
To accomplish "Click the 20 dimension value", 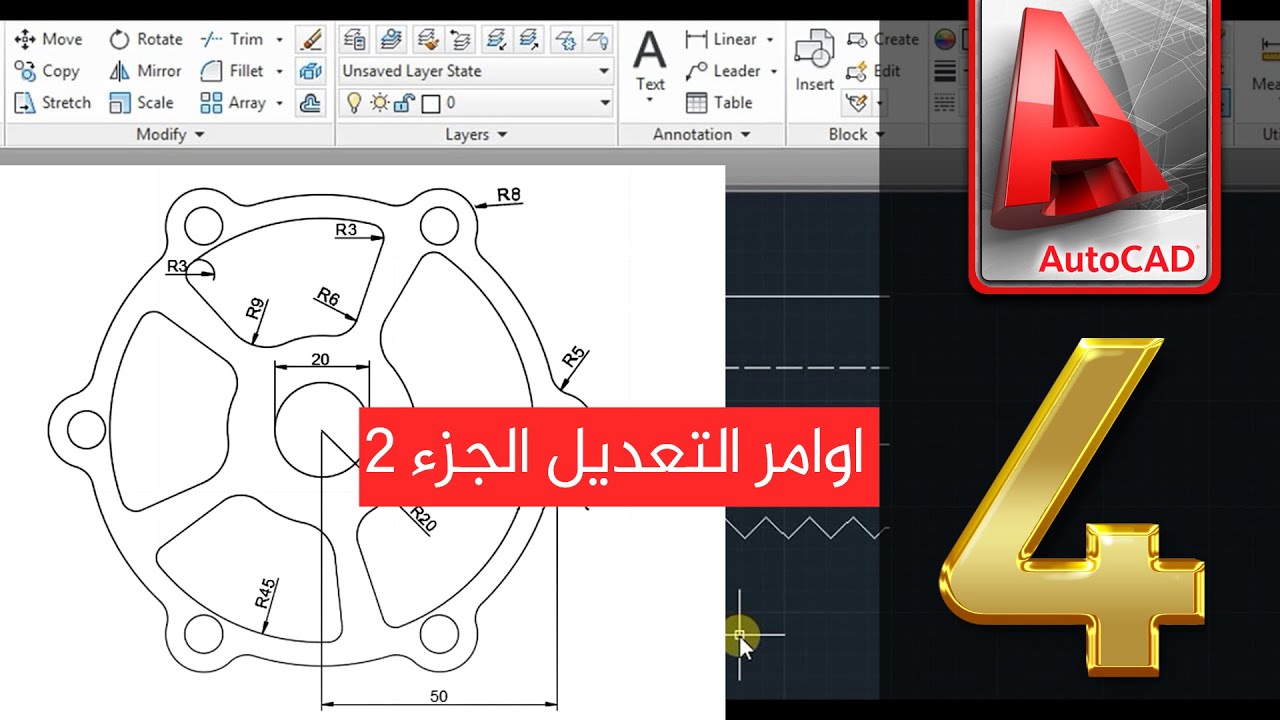I will (320, 359).
